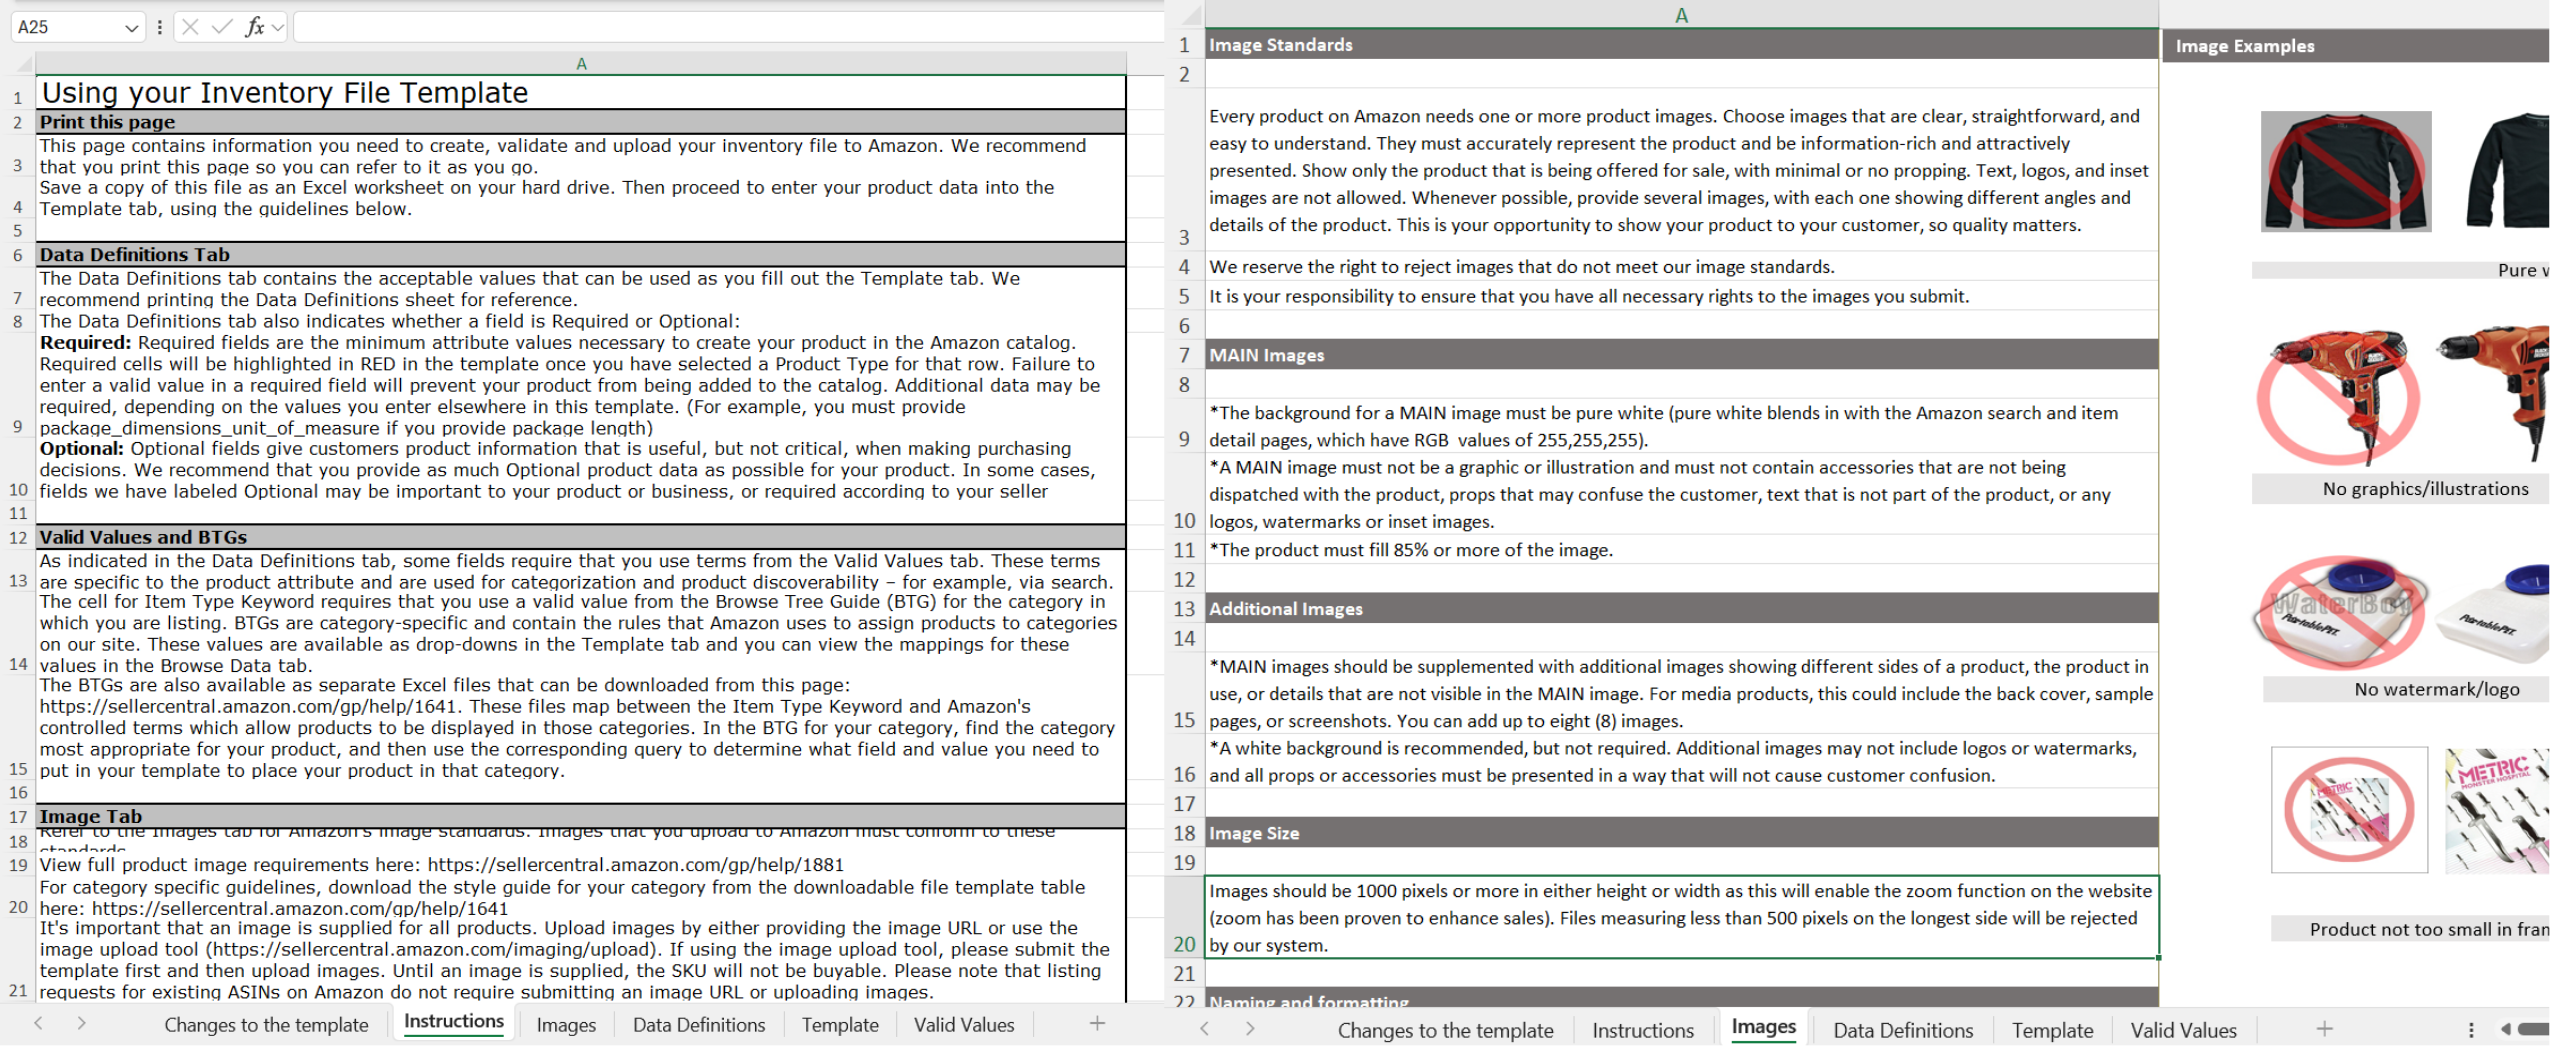Open Valid Values tab in left window

coord(964,1024)
